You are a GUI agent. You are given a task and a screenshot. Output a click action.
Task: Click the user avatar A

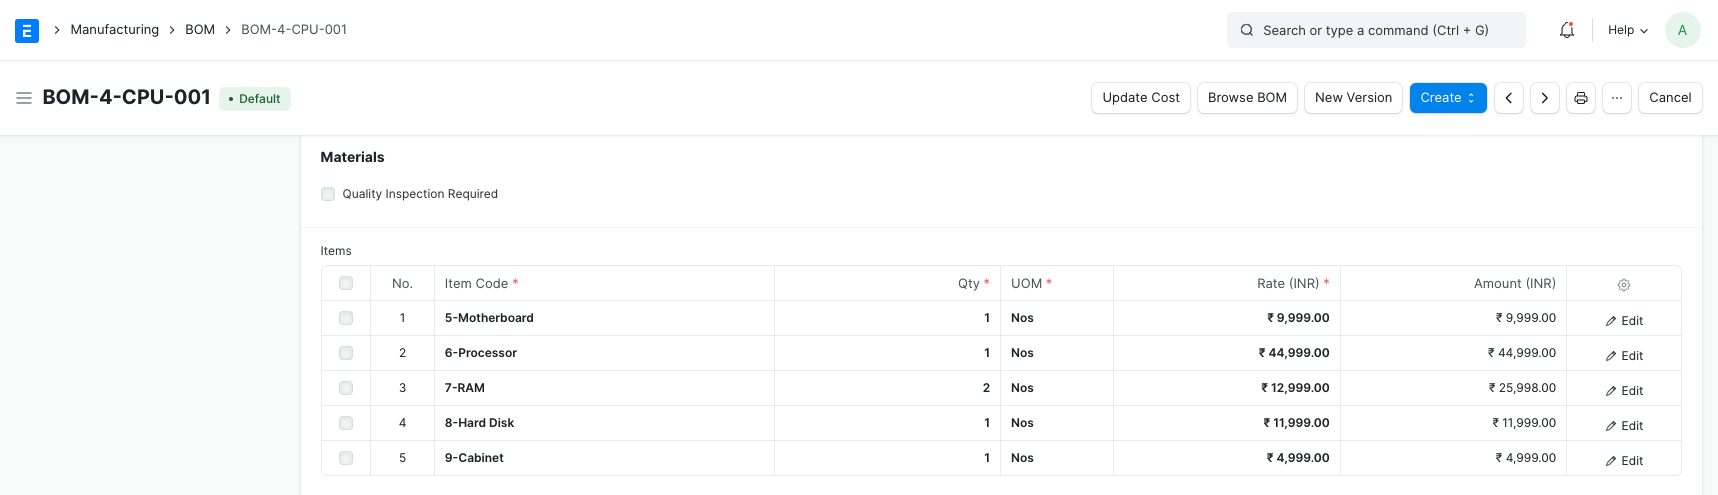click(1682, 30)
